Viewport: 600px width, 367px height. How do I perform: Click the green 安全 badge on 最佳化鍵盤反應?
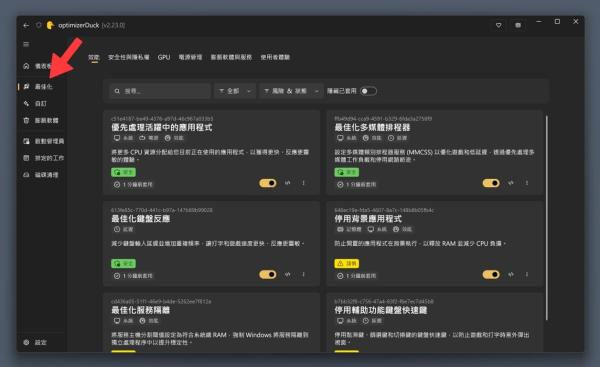tap(123, 263)
